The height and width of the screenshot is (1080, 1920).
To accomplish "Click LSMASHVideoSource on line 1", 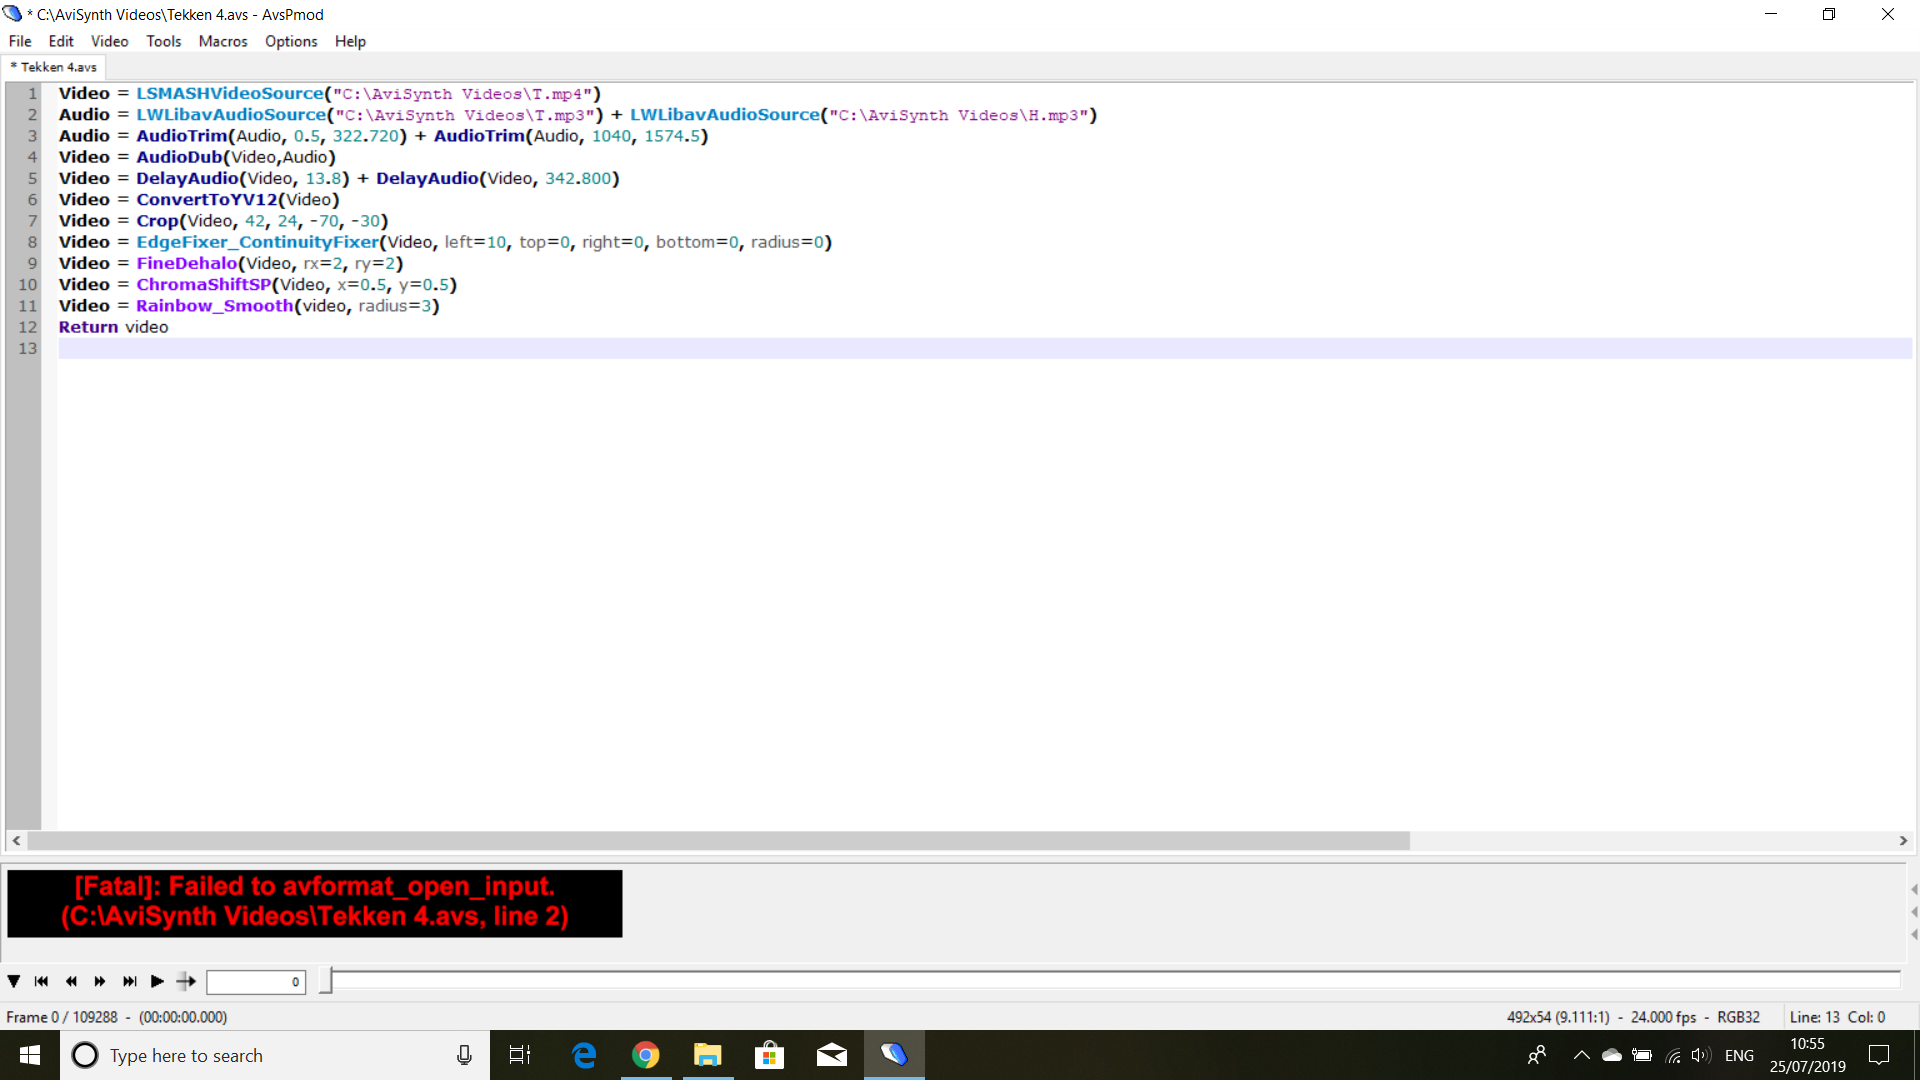I will [x=230, y=94].
